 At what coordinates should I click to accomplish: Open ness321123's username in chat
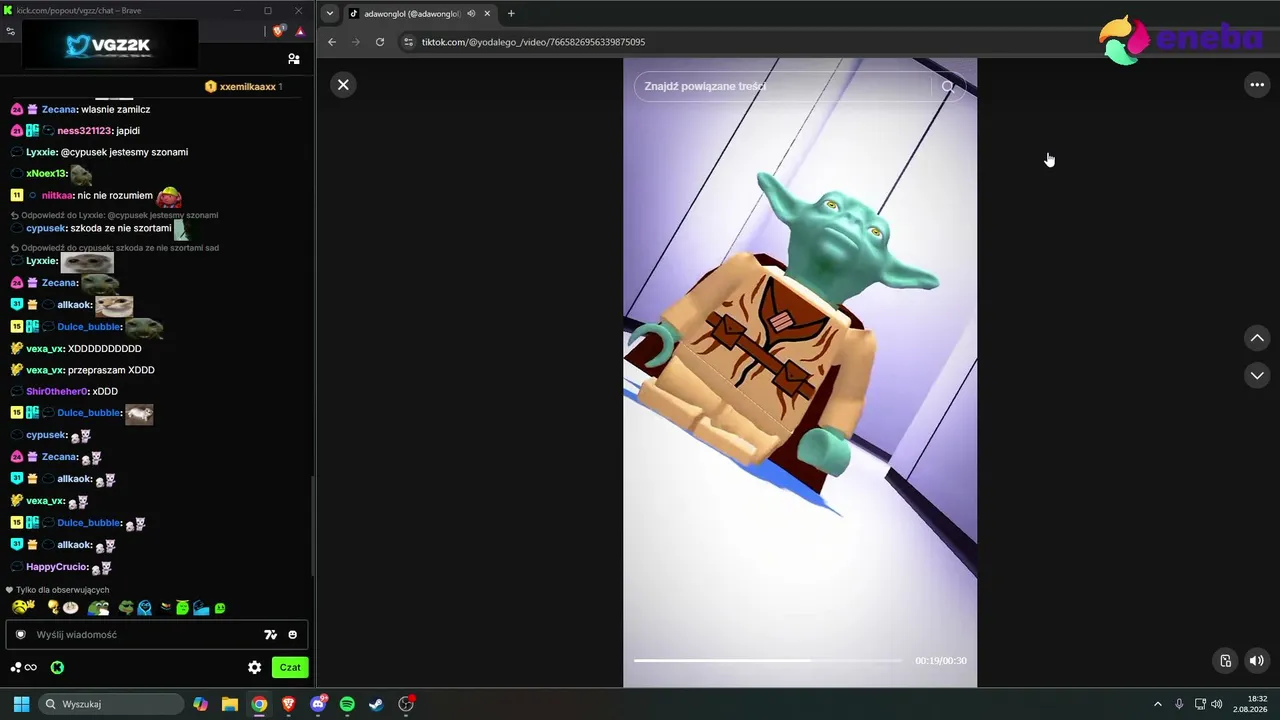coord(84,131)
